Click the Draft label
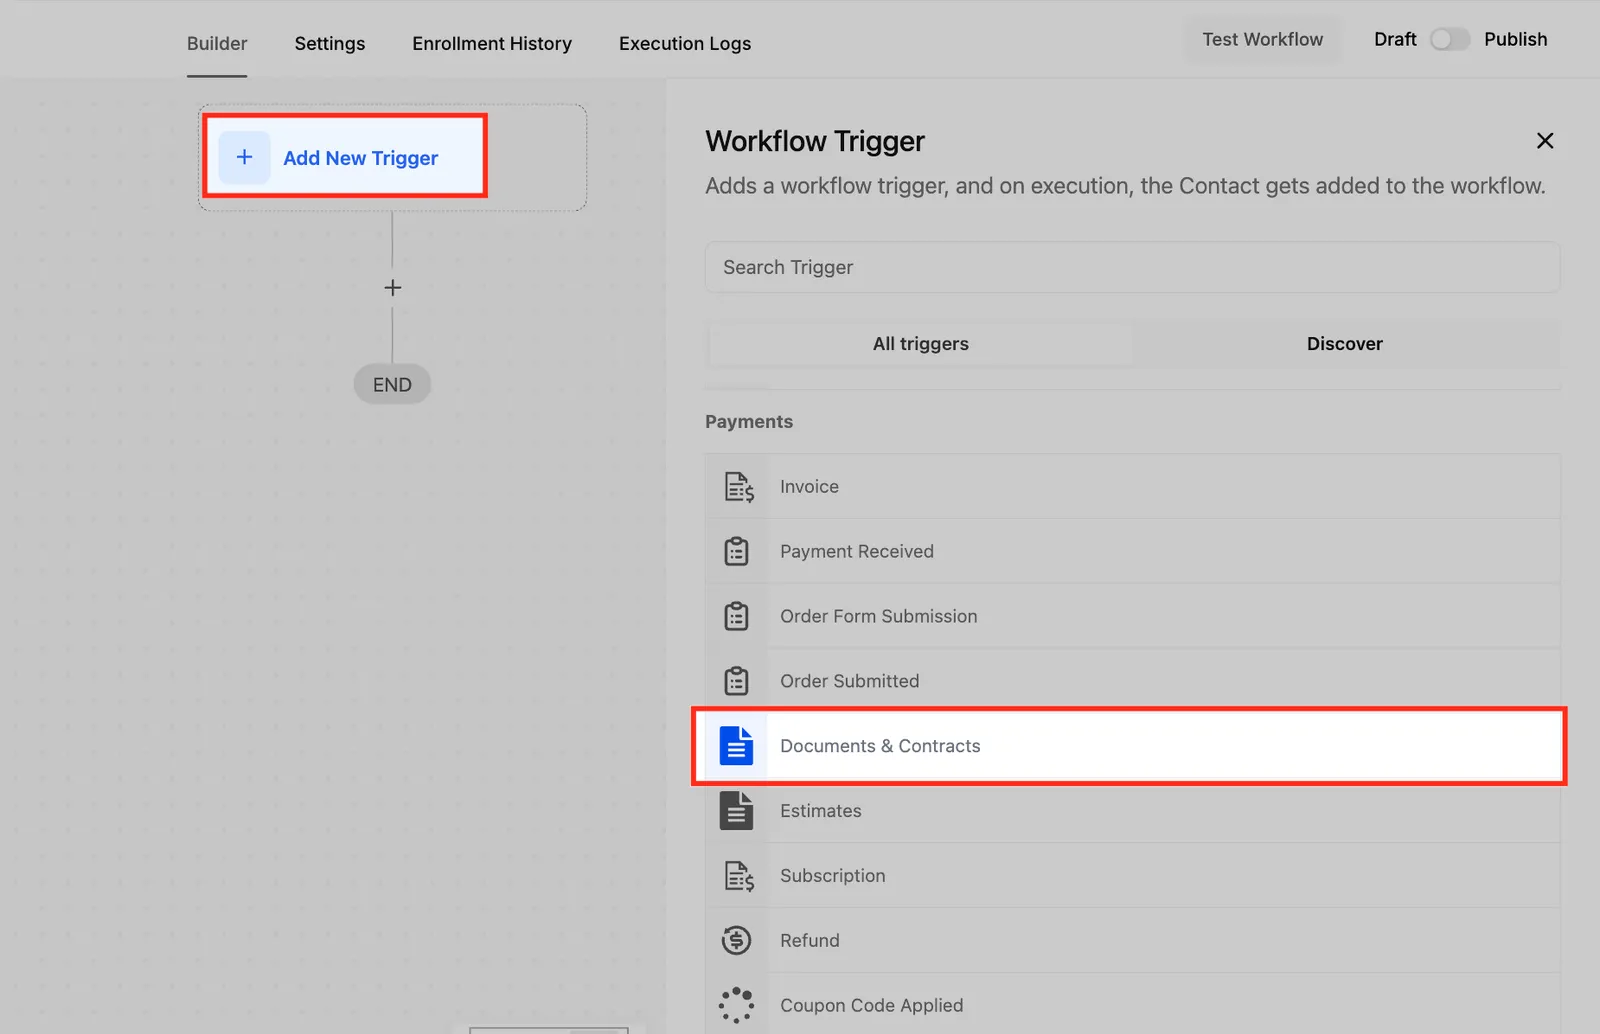Viewport: 1600px width, 1034px height. [x=1395, y=39]
